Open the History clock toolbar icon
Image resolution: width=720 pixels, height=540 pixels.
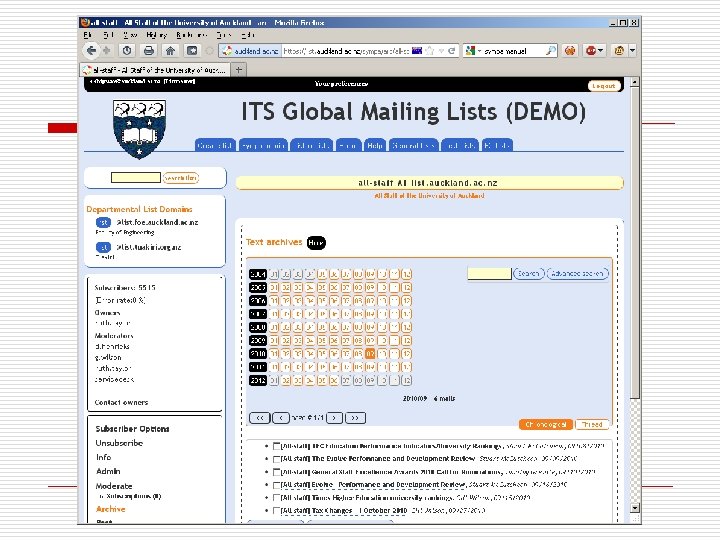(127, 51)
